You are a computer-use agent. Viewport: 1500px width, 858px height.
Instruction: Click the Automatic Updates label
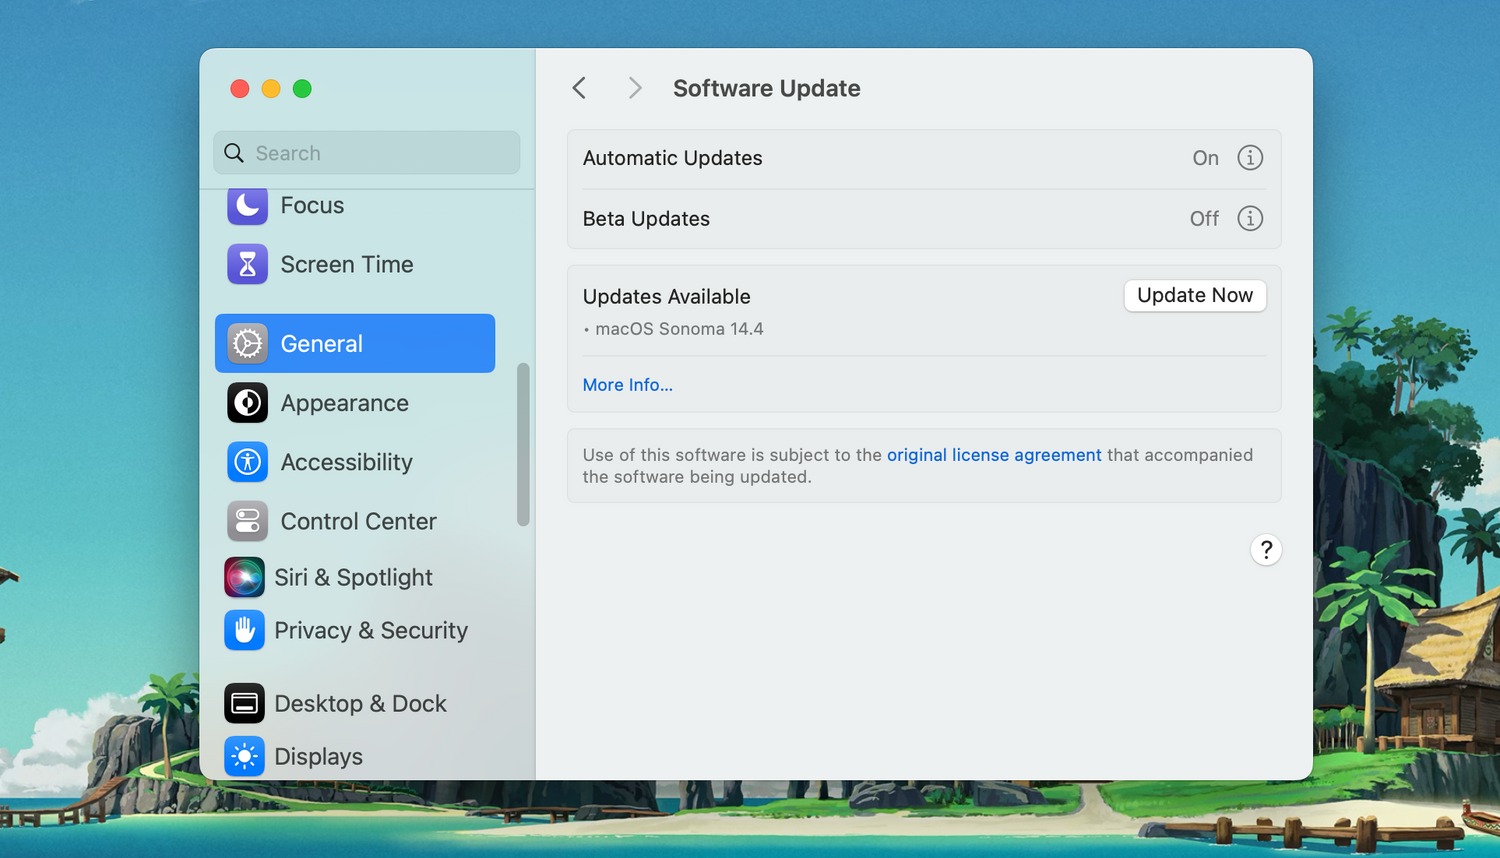coord(673,158)
